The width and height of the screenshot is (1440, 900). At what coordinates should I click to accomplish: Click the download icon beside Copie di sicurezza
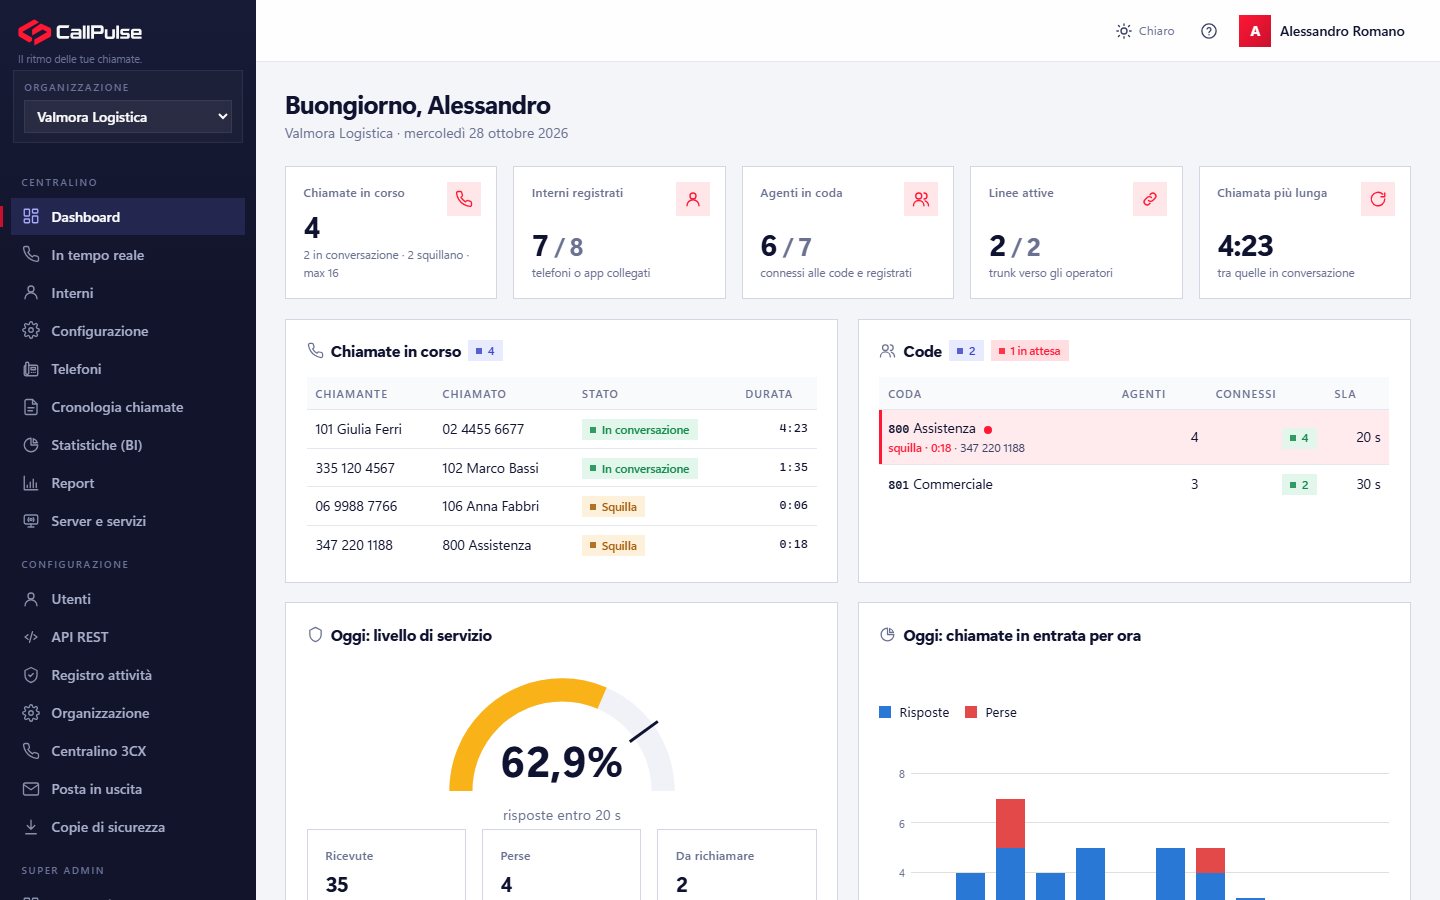click(31, 827)
